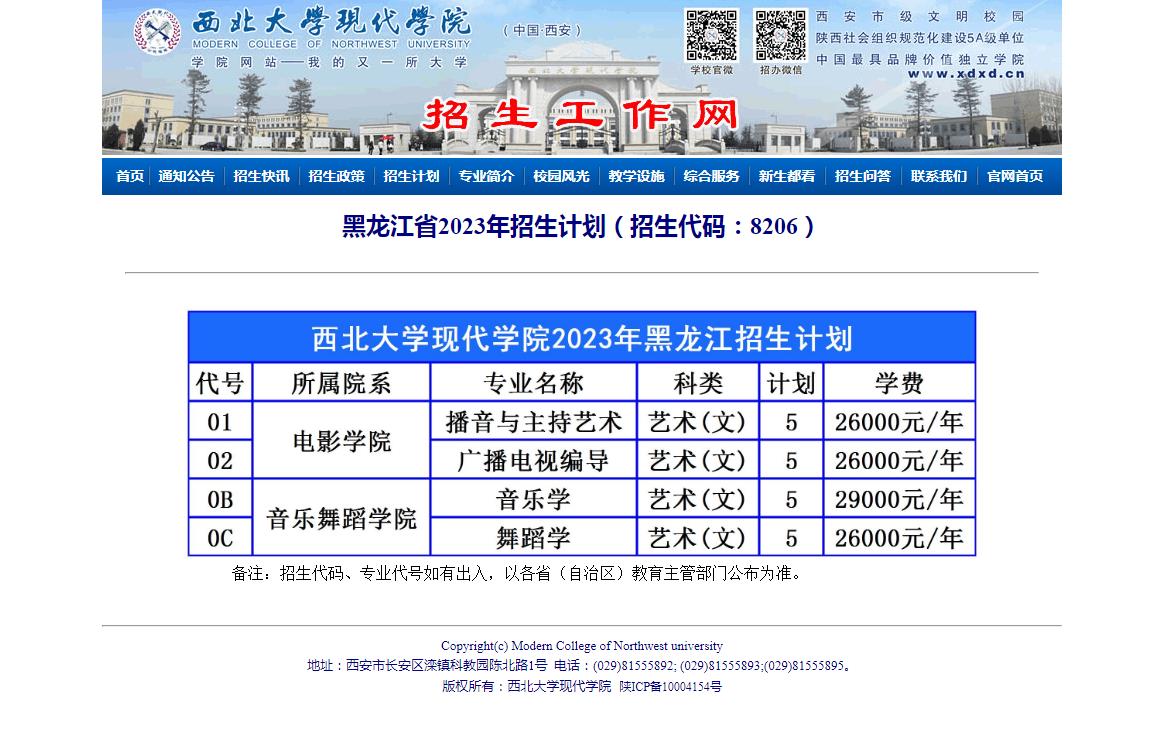This screenshot has width=1150, height=750.
Task: Open 官网首页 navigation link
Action: click(1015, 176)
